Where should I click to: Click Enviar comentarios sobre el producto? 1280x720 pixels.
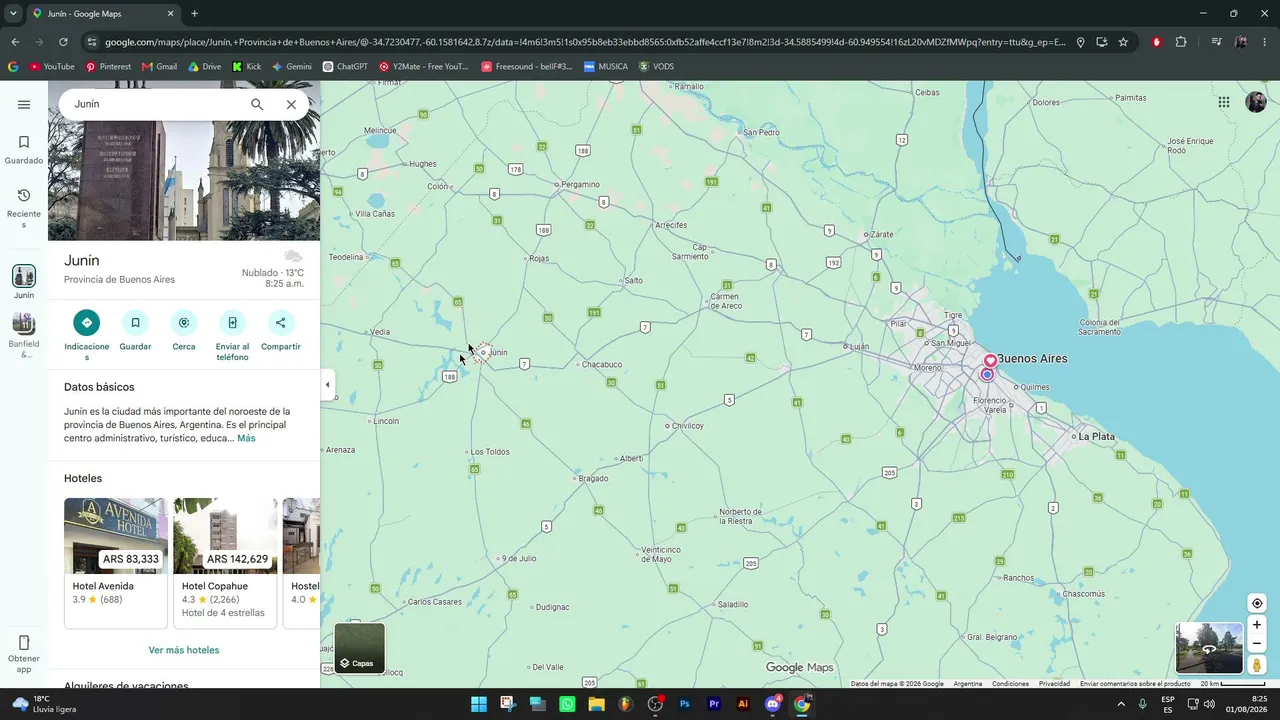click(1135, 684)
